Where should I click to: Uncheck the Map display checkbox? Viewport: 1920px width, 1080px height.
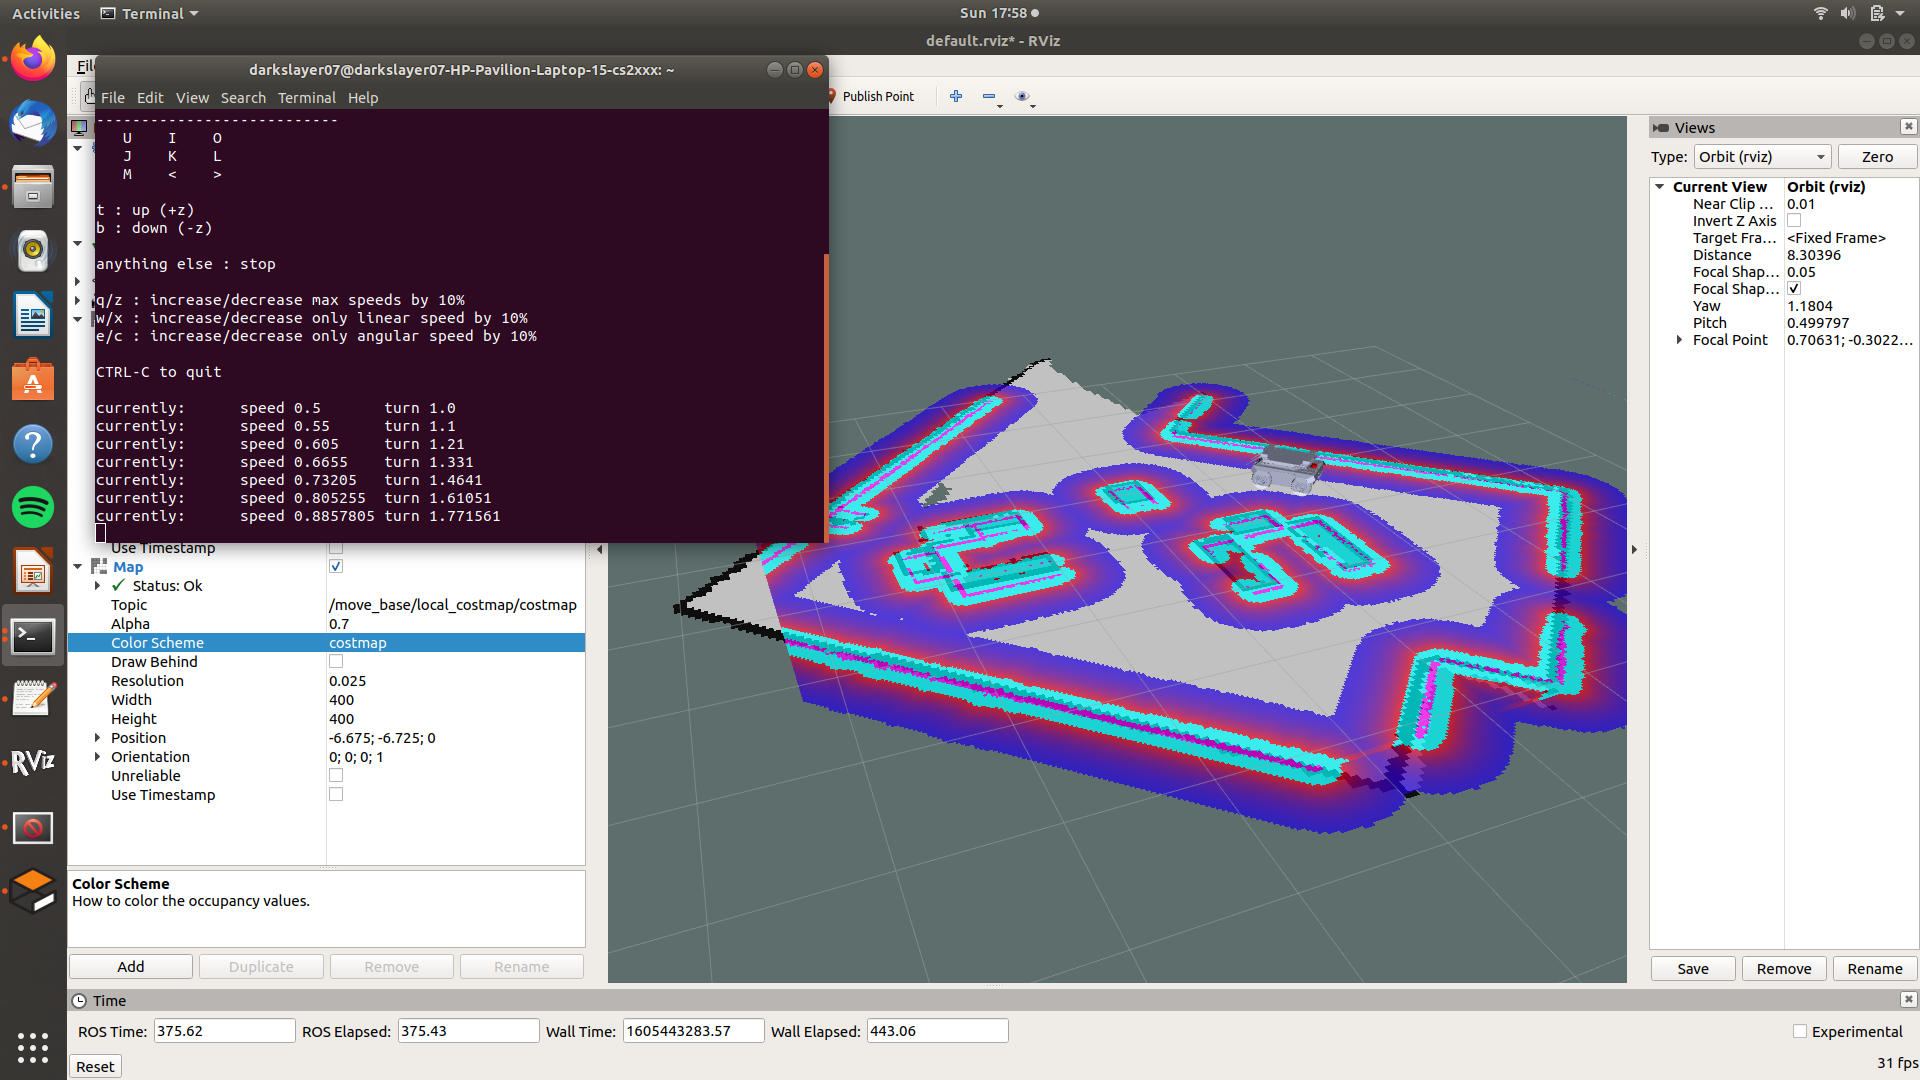(336, 566)
